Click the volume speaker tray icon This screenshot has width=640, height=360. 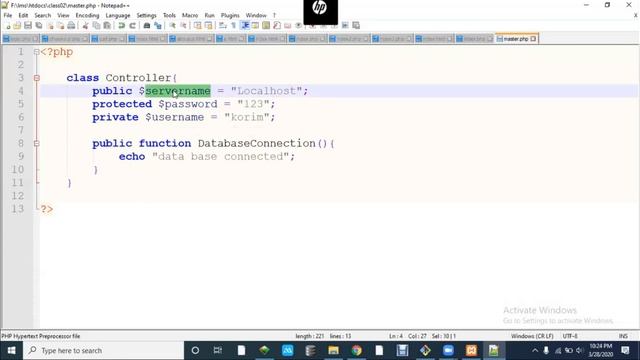pyautogui.click(x=579, y=351)
